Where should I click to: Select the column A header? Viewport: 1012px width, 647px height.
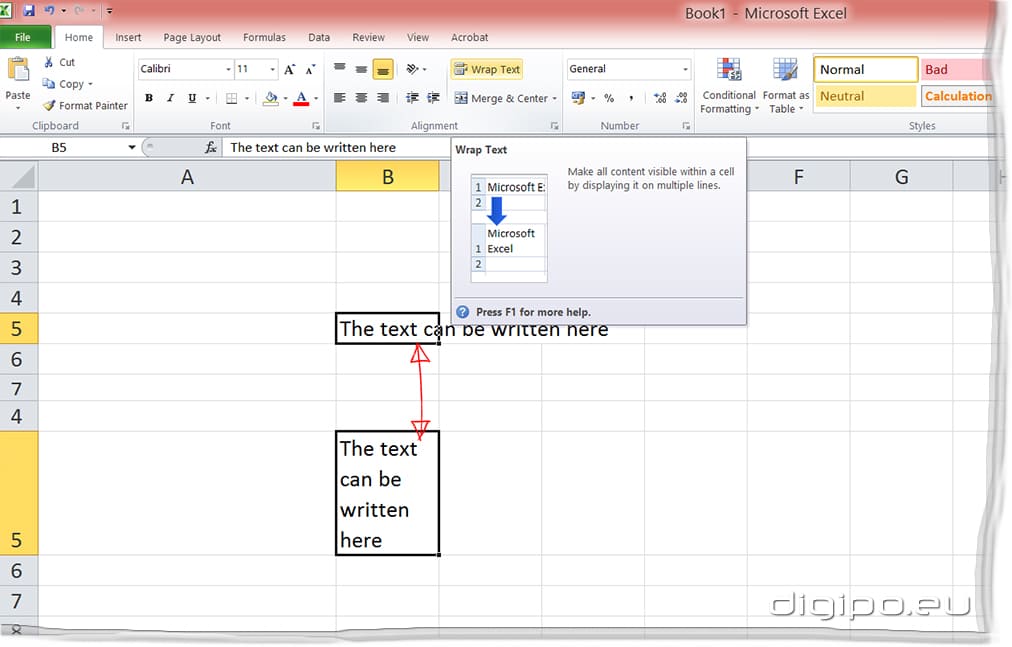point(187,176)
